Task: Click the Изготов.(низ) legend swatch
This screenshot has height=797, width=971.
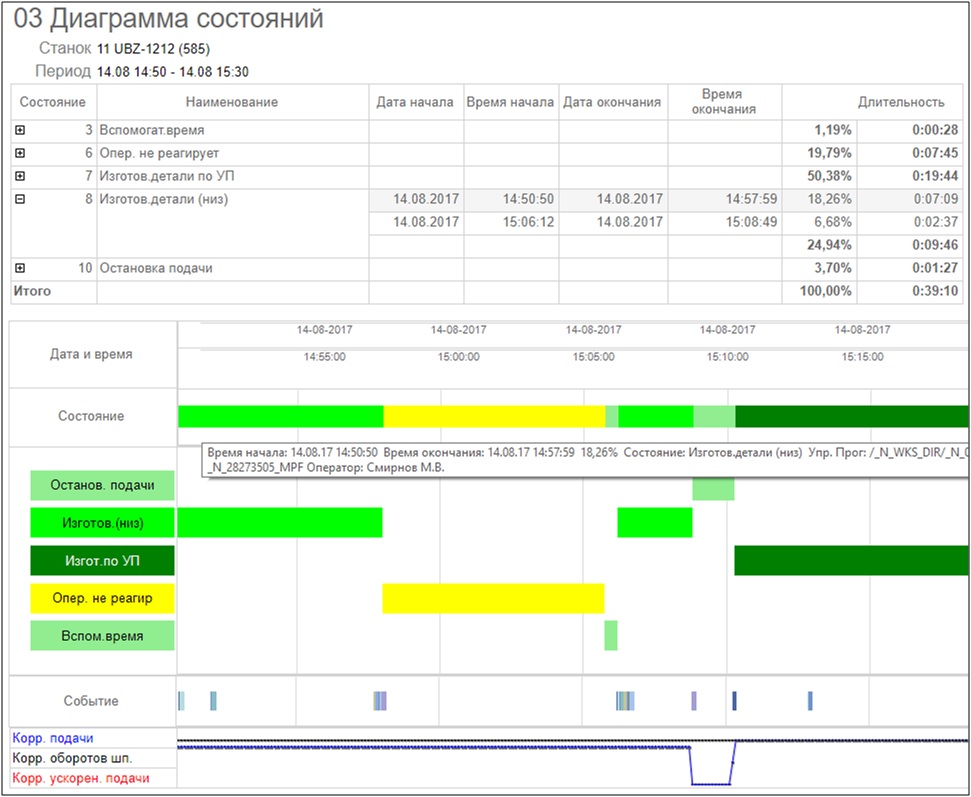Action: click(102, 523)
